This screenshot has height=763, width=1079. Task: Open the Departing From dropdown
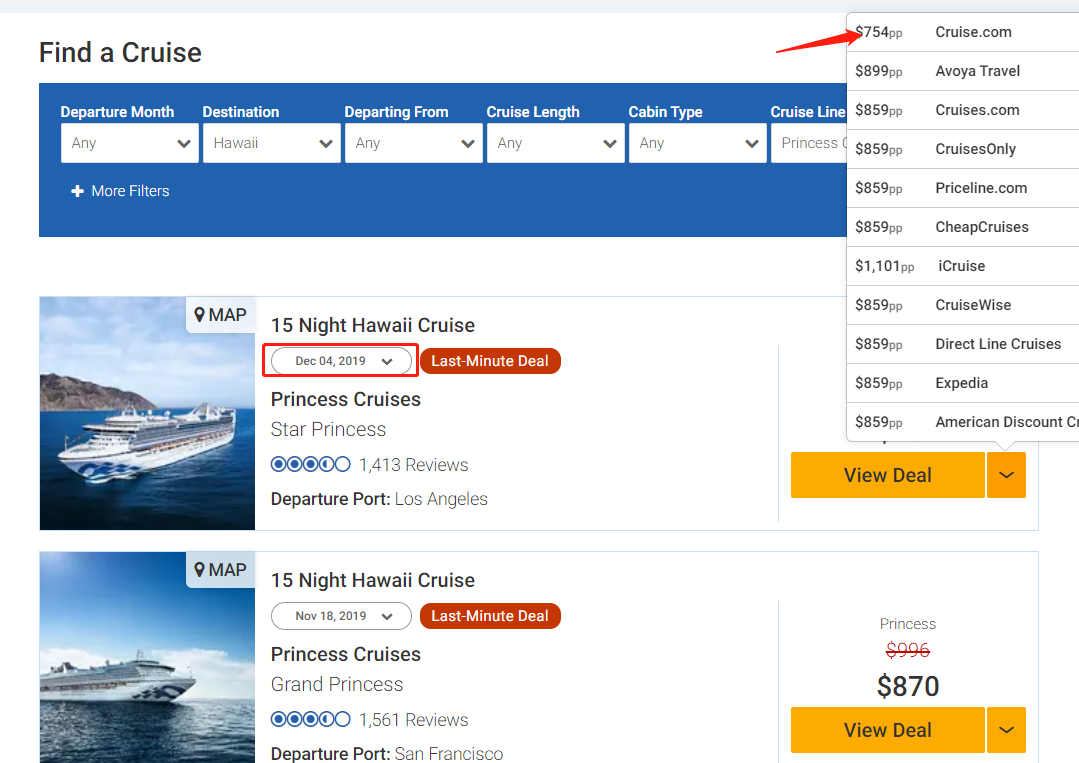point(414,143)
